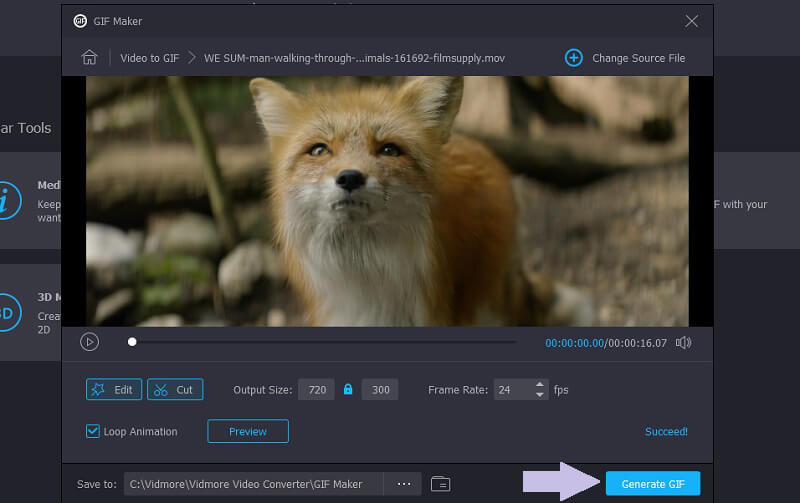800x503 pixels.
Task: Click the output height field showing 300
Action: click(x=379, y=390)
